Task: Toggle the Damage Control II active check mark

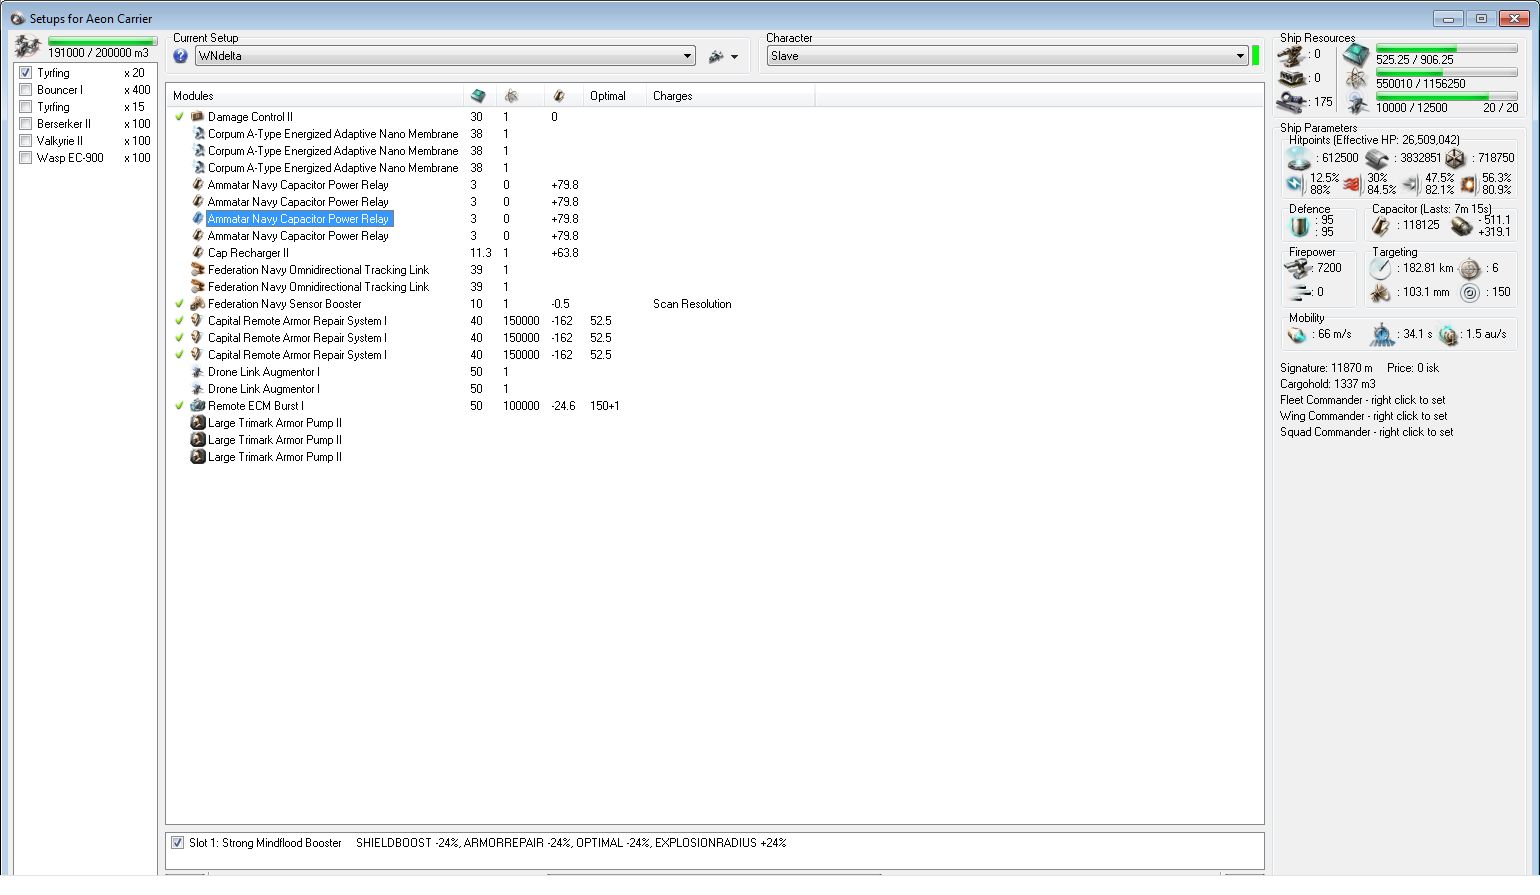Action: coord(179,117)
